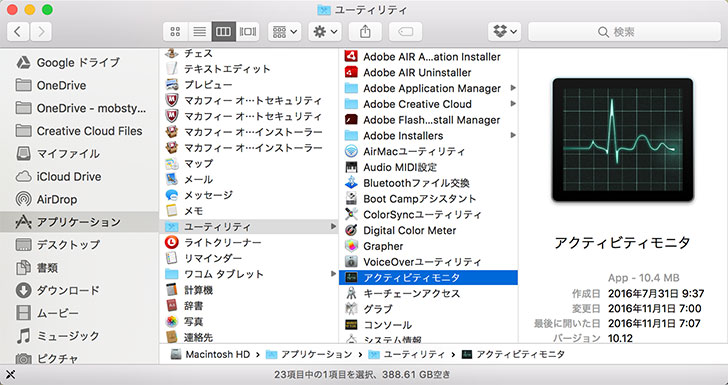
Task: Click the 検索 search field
Action: pyautogui.click(x=624, y=32)
